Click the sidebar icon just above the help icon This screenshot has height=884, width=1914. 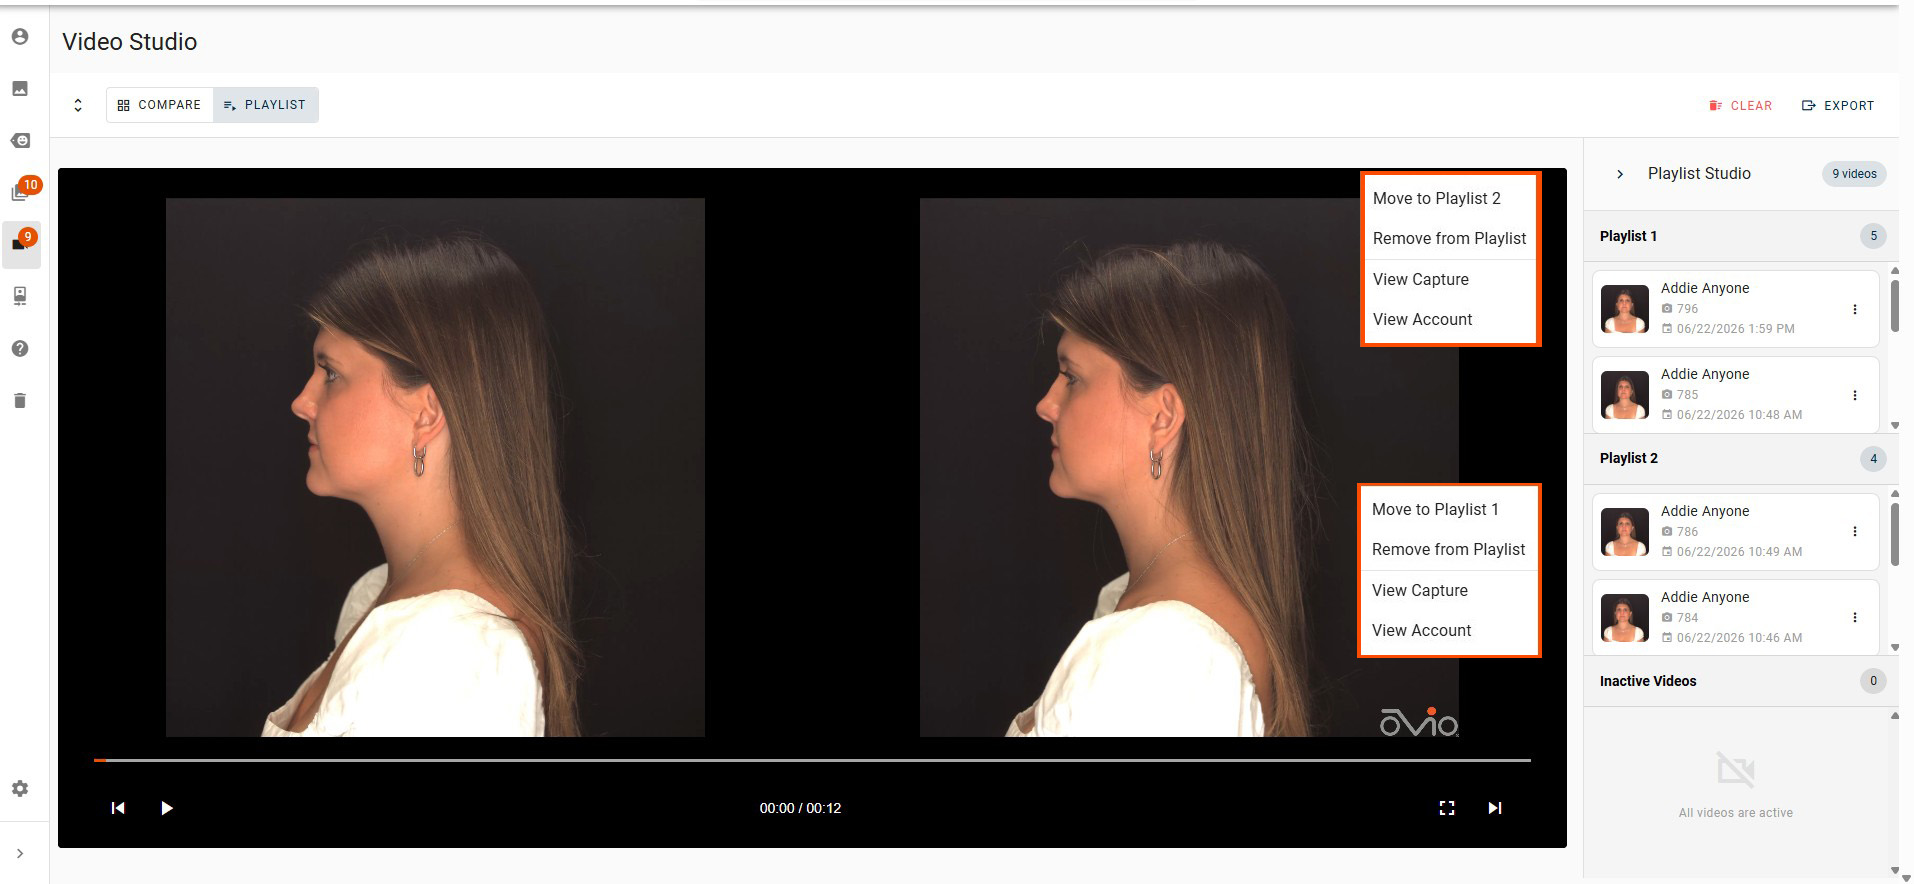[x=20, y=296]
